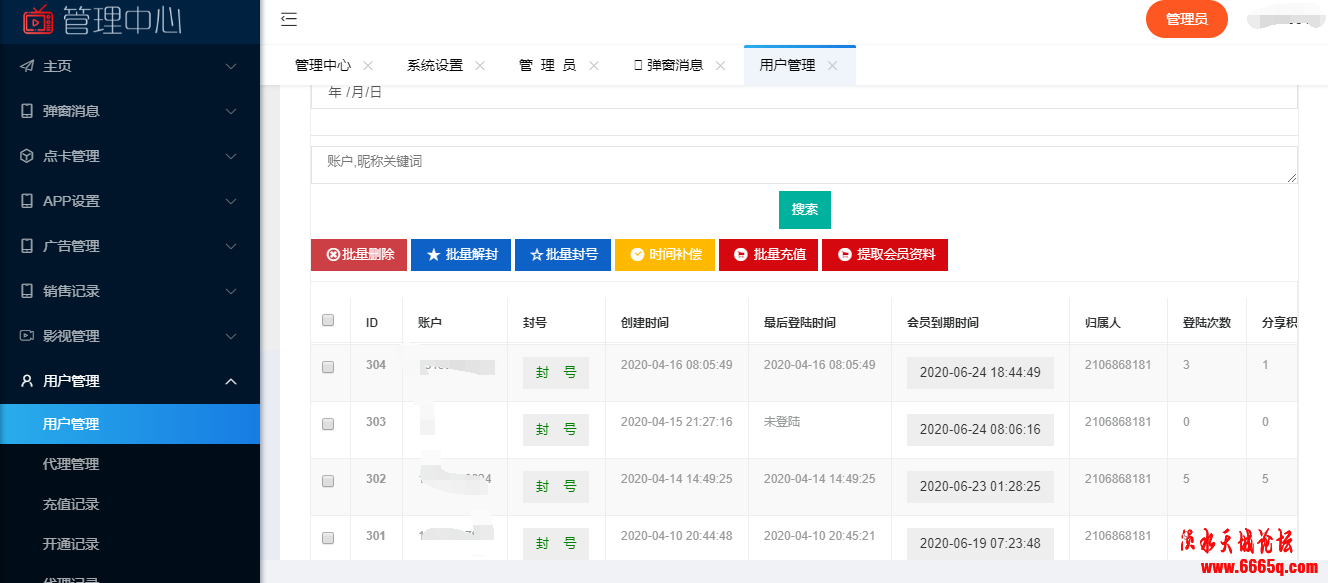Tick the select-all checkbox in table header
Viewport: 1328px width, 583px height.
328,321
